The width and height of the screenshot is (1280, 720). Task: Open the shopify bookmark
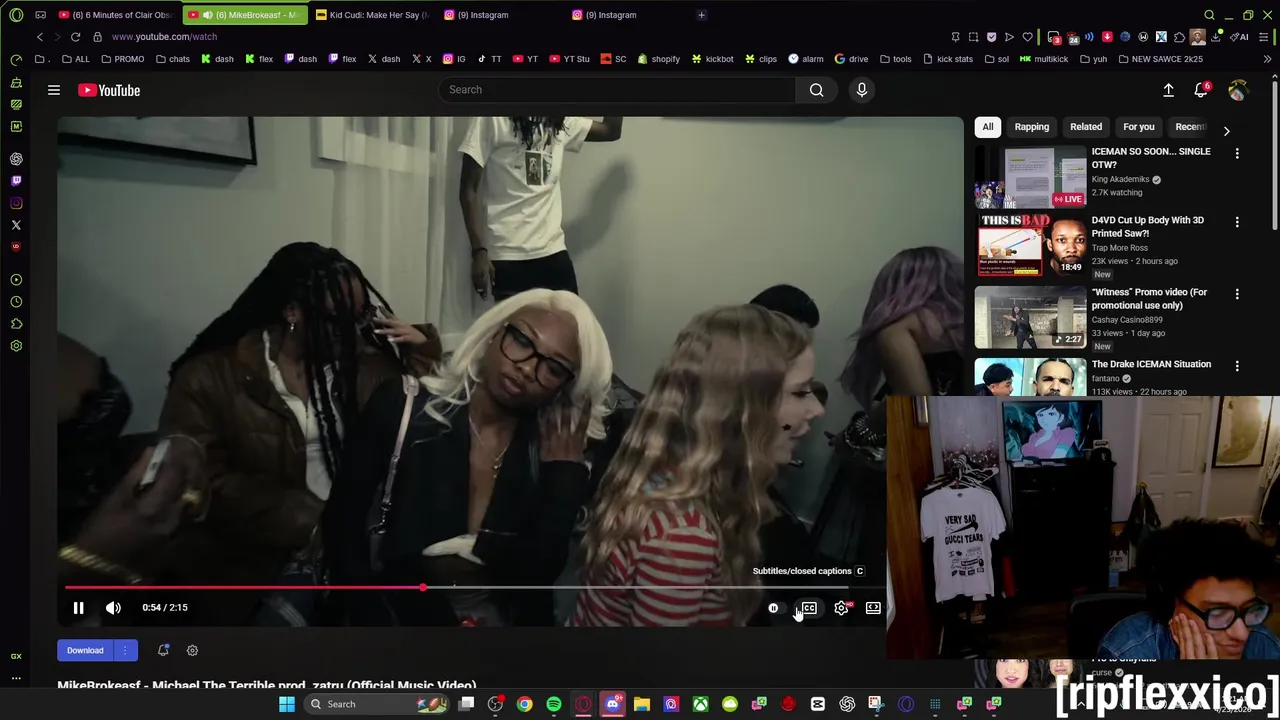coord(658,59)
